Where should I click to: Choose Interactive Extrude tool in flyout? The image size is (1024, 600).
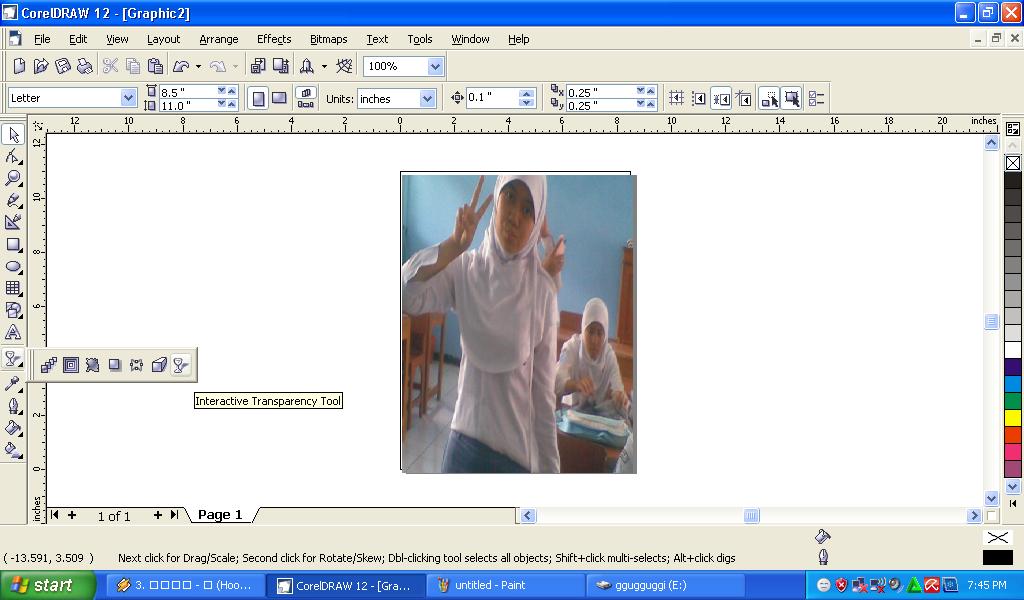(159, 365)
